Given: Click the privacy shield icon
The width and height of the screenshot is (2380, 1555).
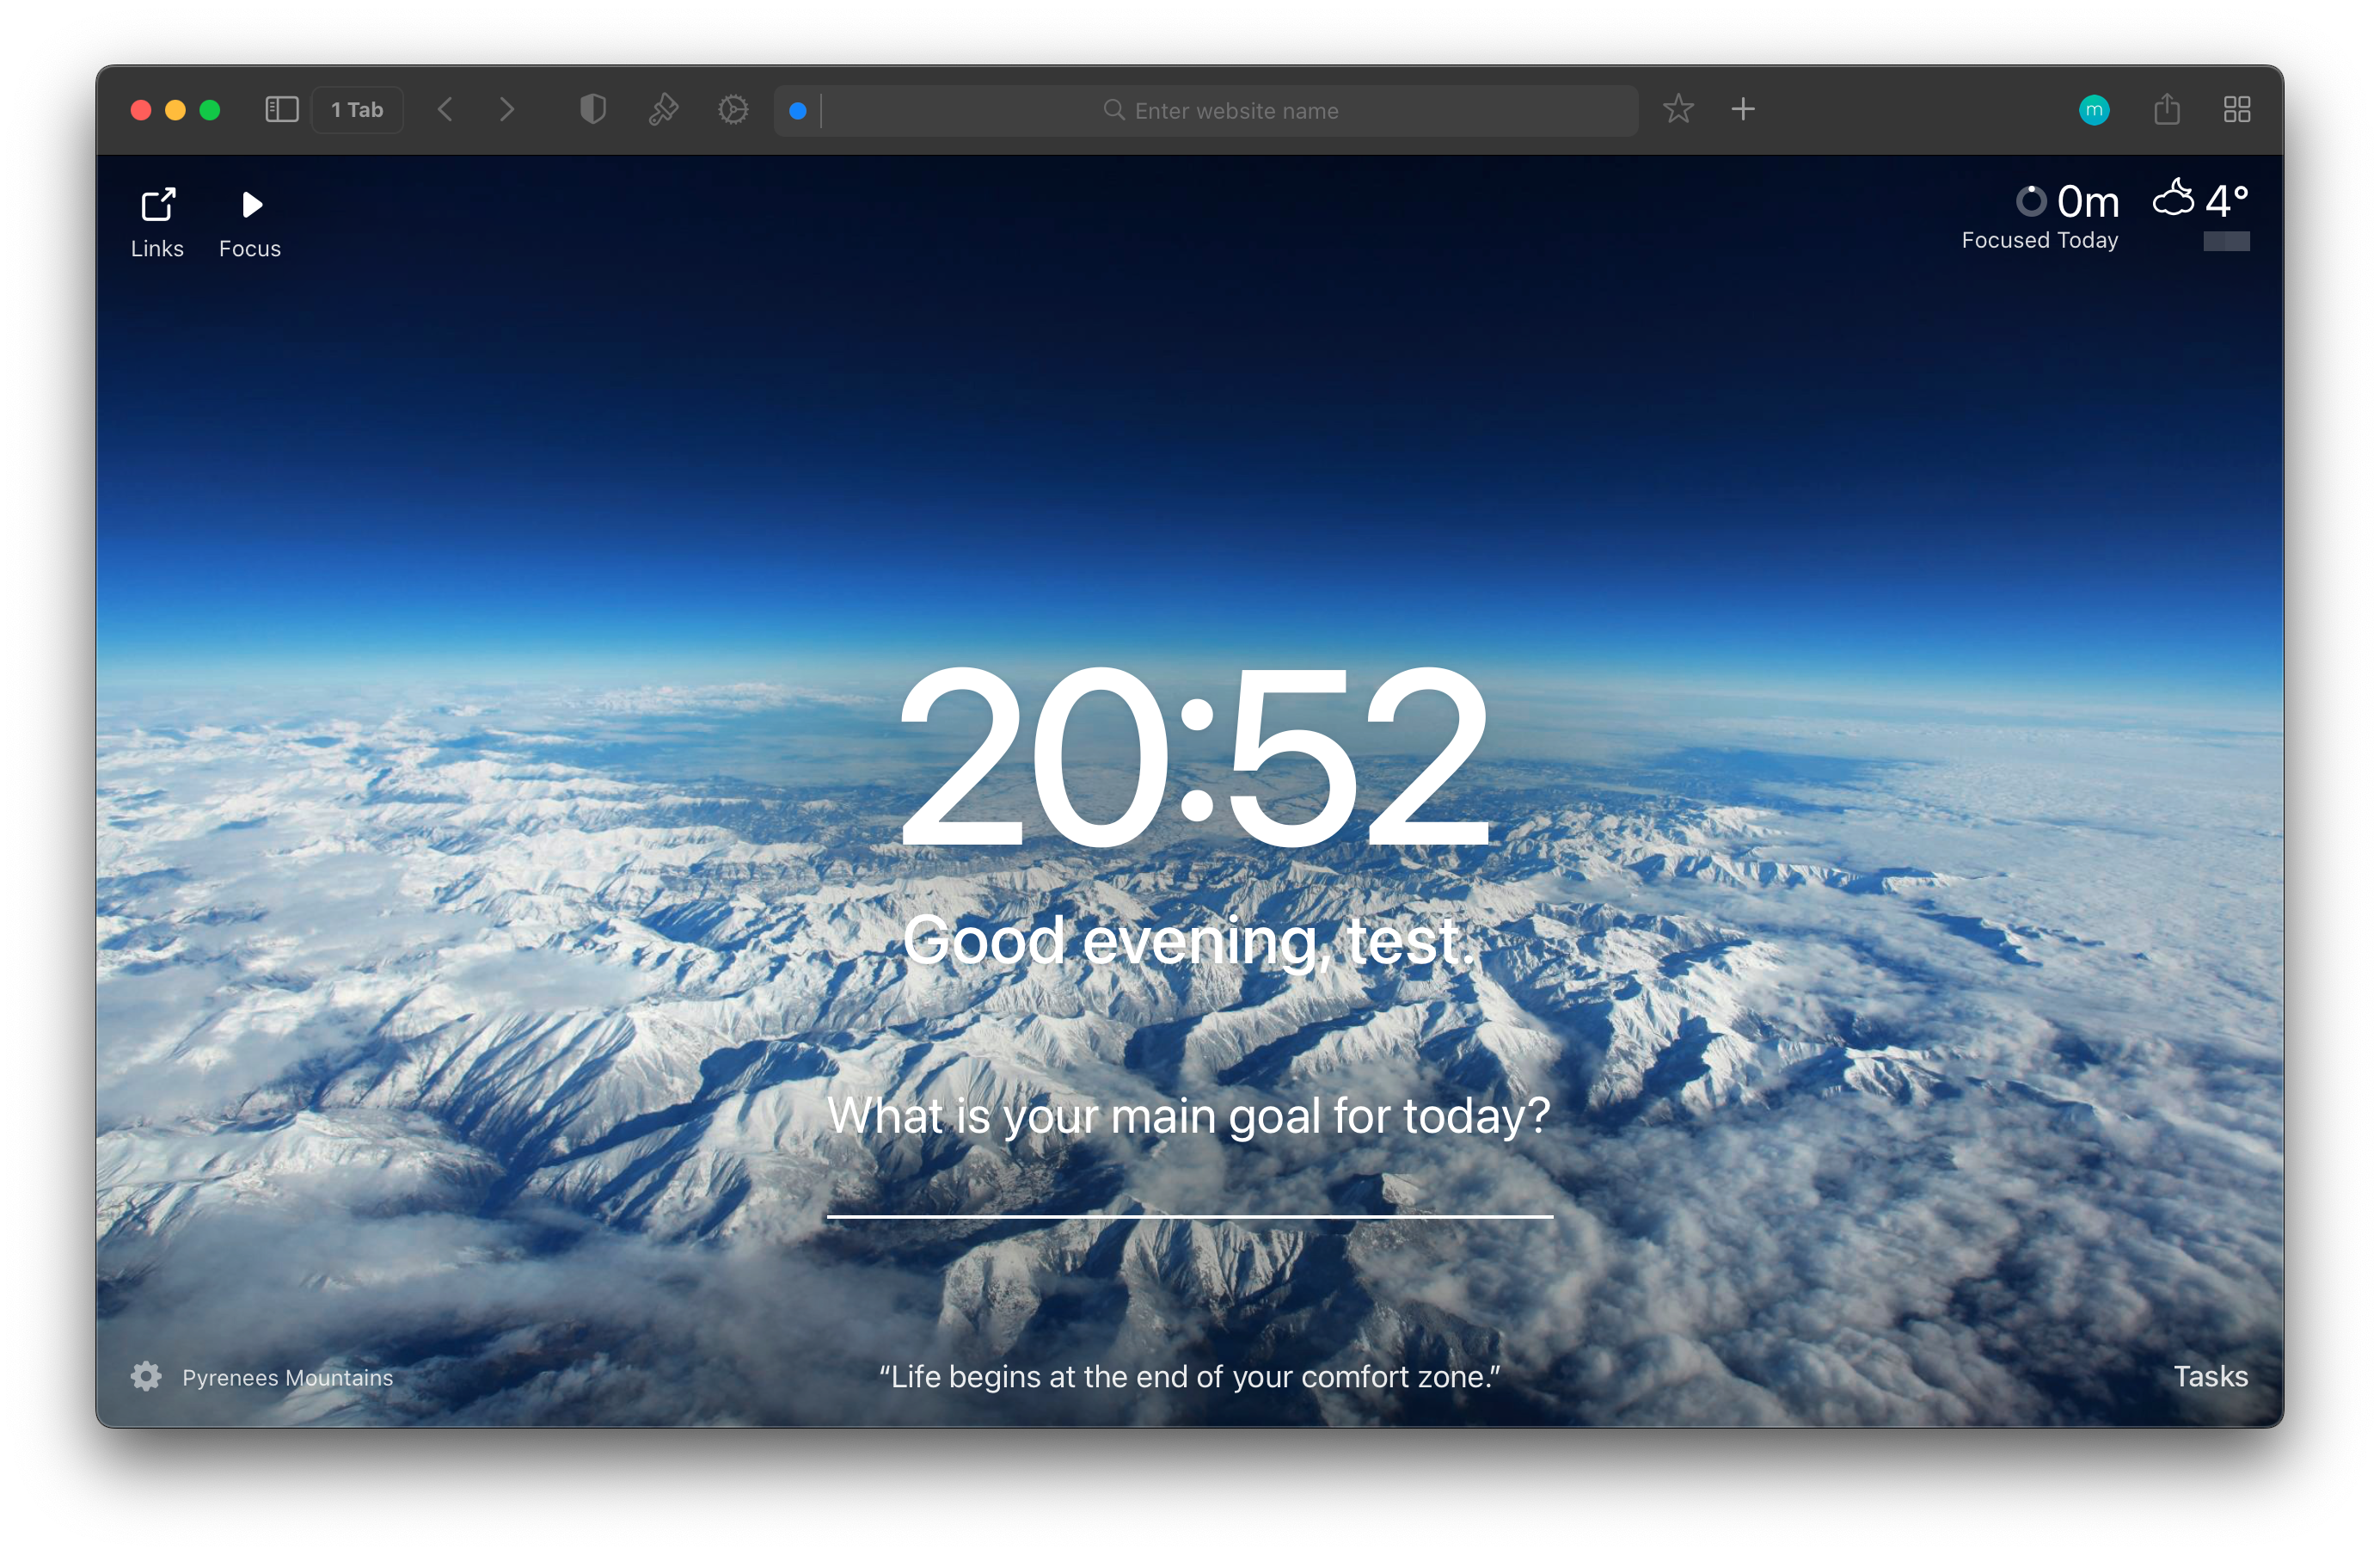Looking at the screenshot, I should point(593,110).
